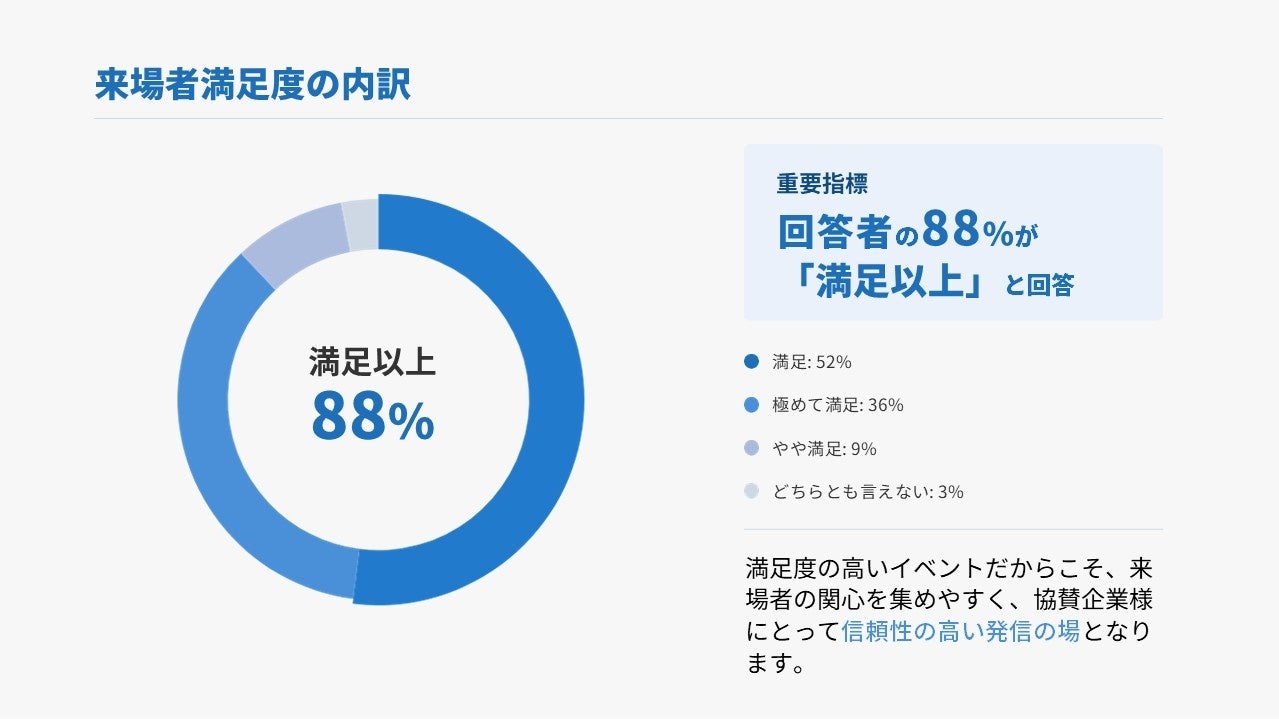Click the lightest gray-blue 3% donut segment

pyautogui.click(x=361, y=222)
